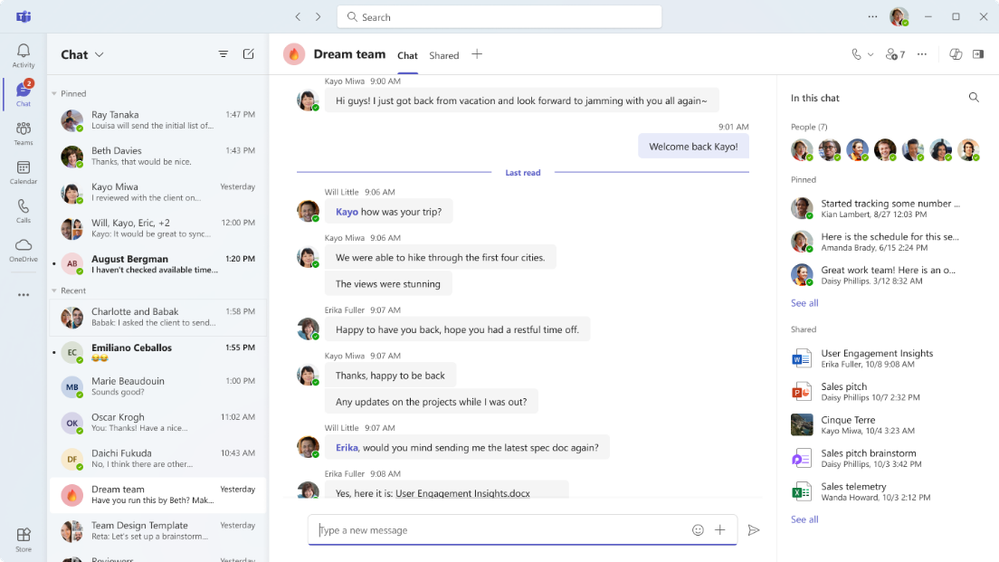999x562 pixels.
Task: Open Emiliano Ceballos unread chat
Action: click(x=158, y=352)
